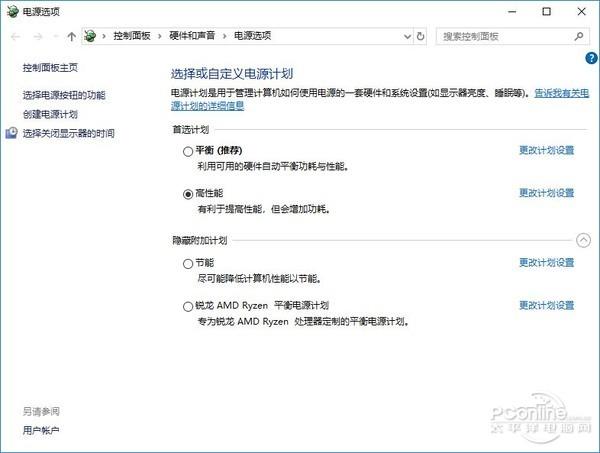The image size is (600, 453).
Task: Click the description 专为锐龙 AMD Ryzen 处理器定制
Action: 303,322
